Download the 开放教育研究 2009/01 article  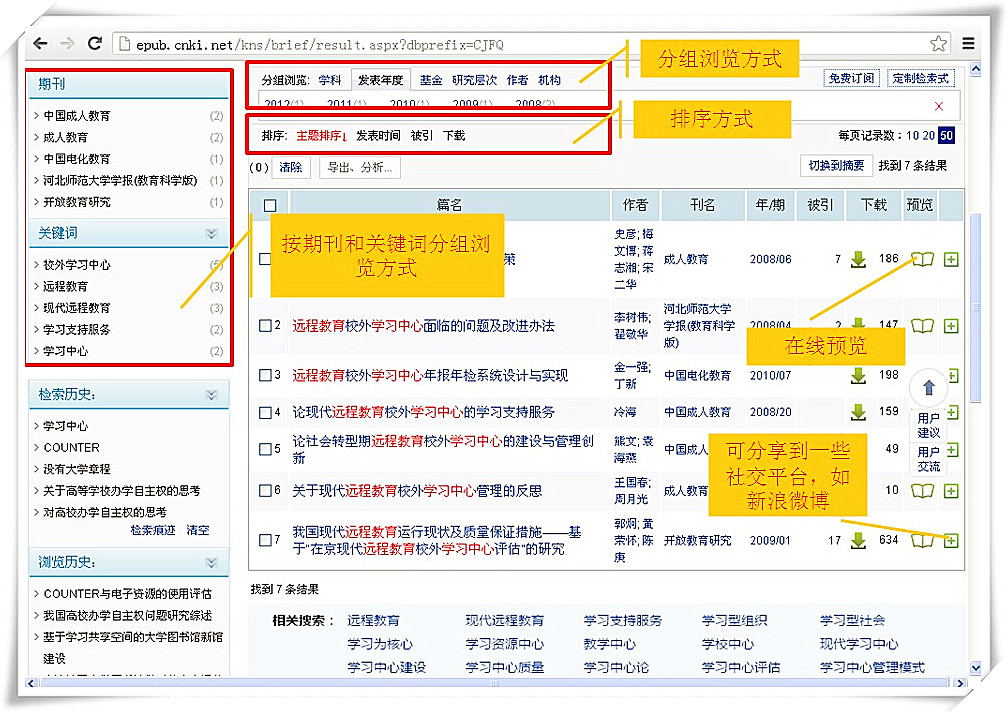pyautogui.click(x=858, y=541)
